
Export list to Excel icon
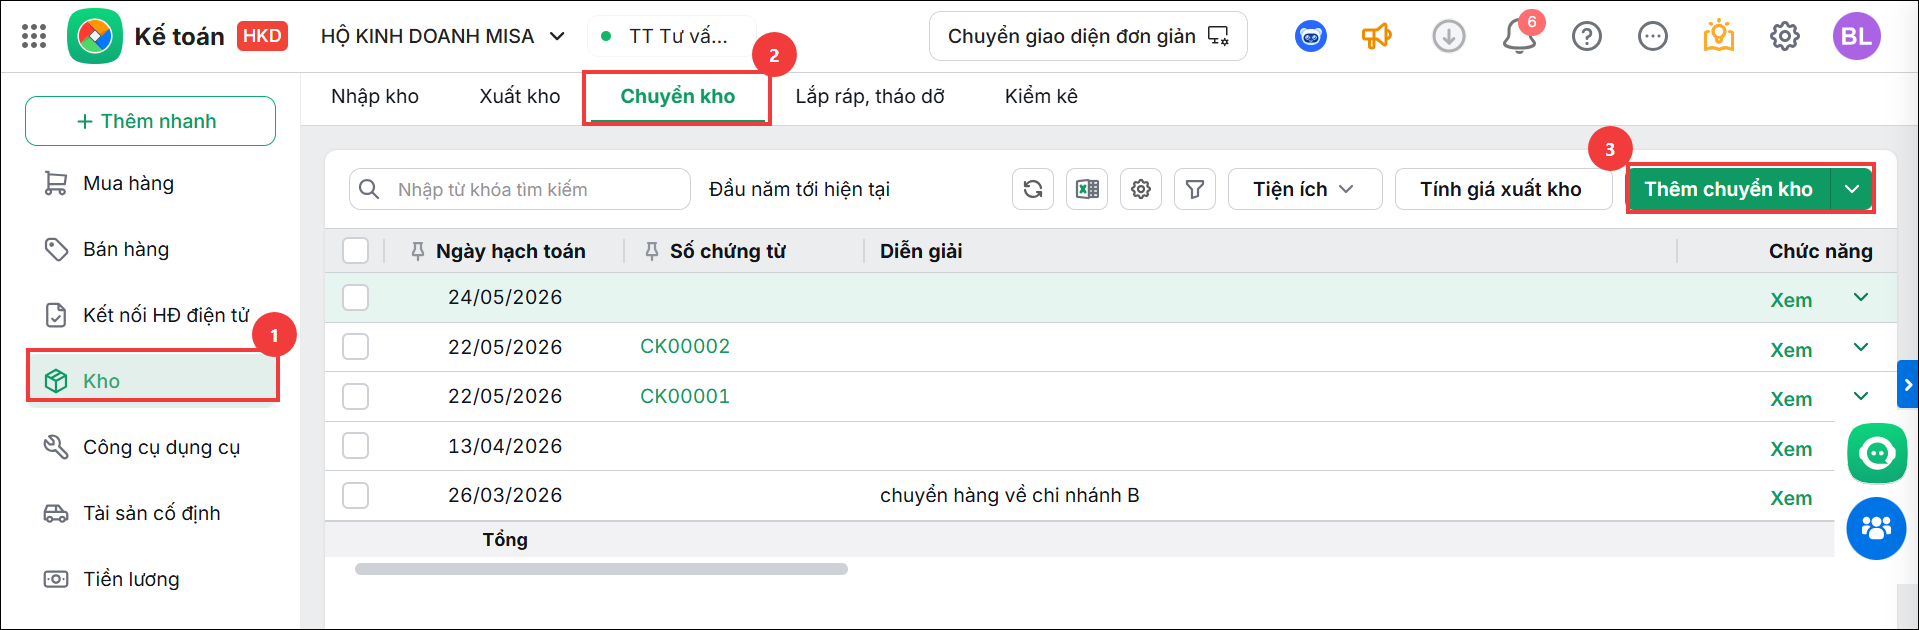point(1087,189)
